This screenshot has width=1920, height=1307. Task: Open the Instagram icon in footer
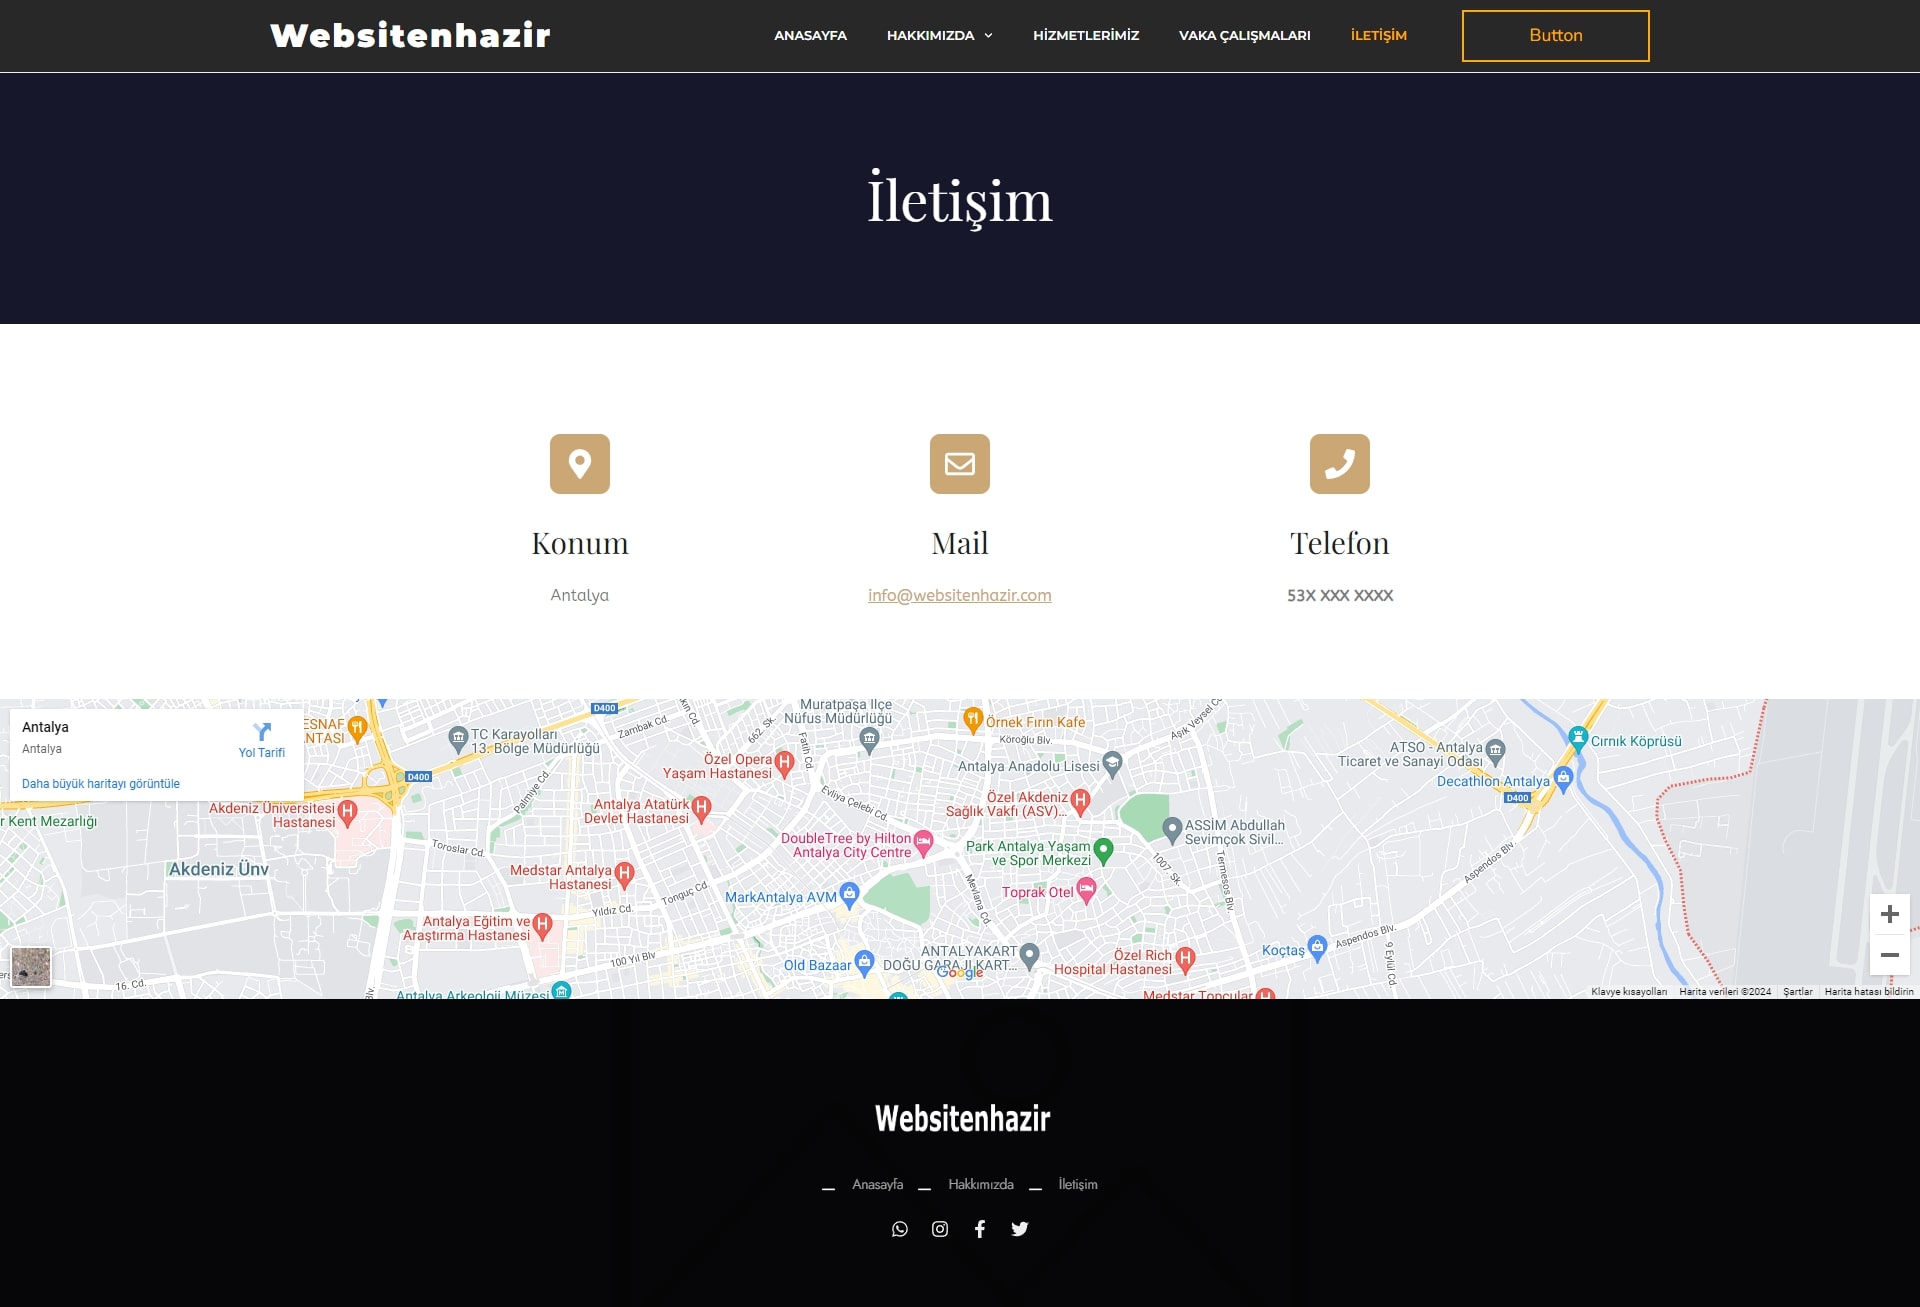940,1229
